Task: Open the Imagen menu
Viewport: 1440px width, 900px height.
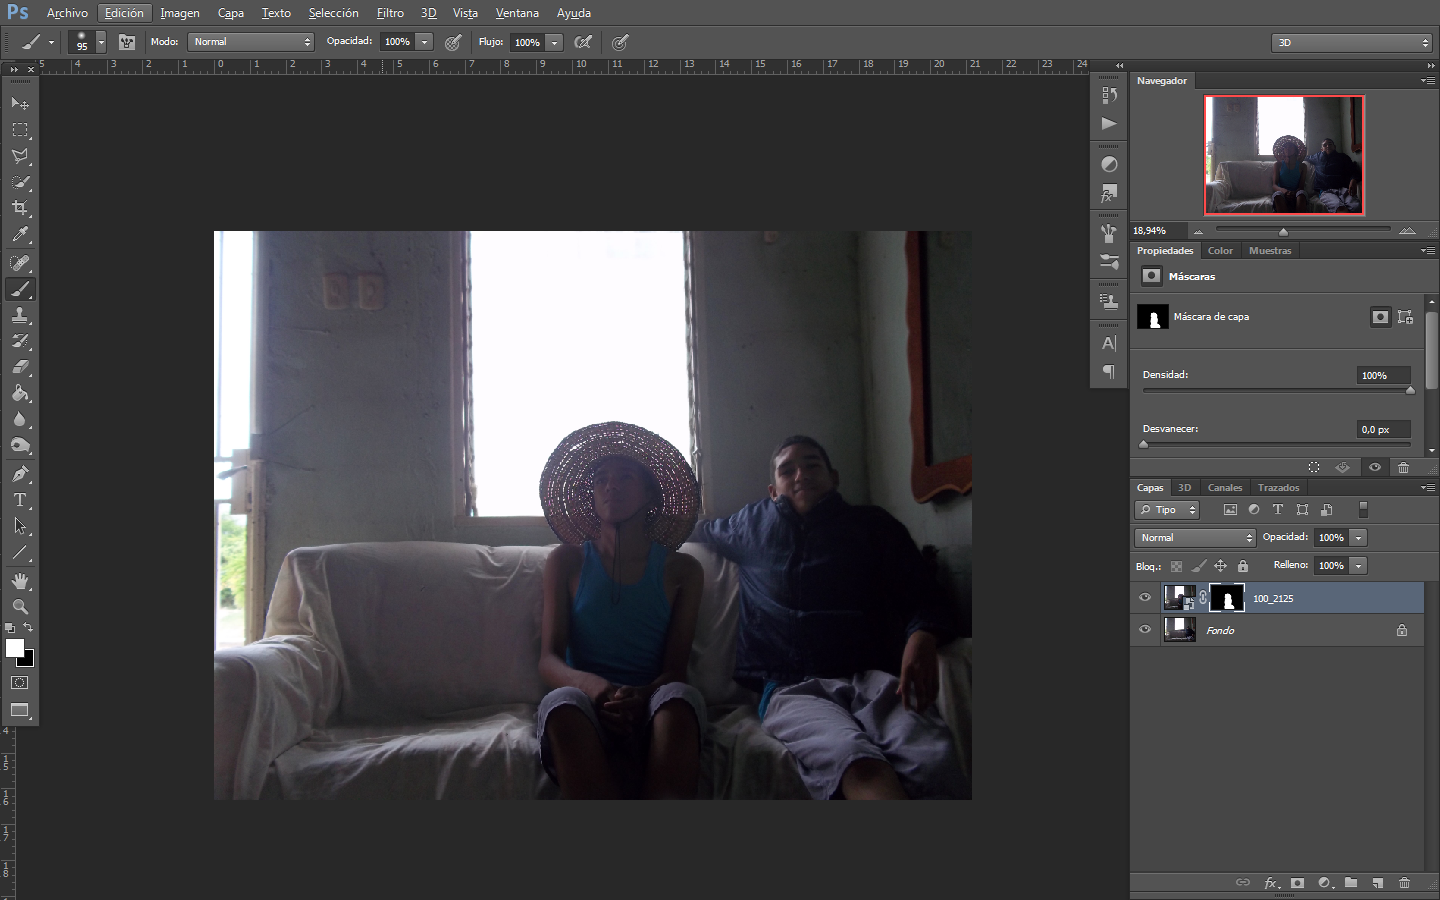Action: (180, 13)
